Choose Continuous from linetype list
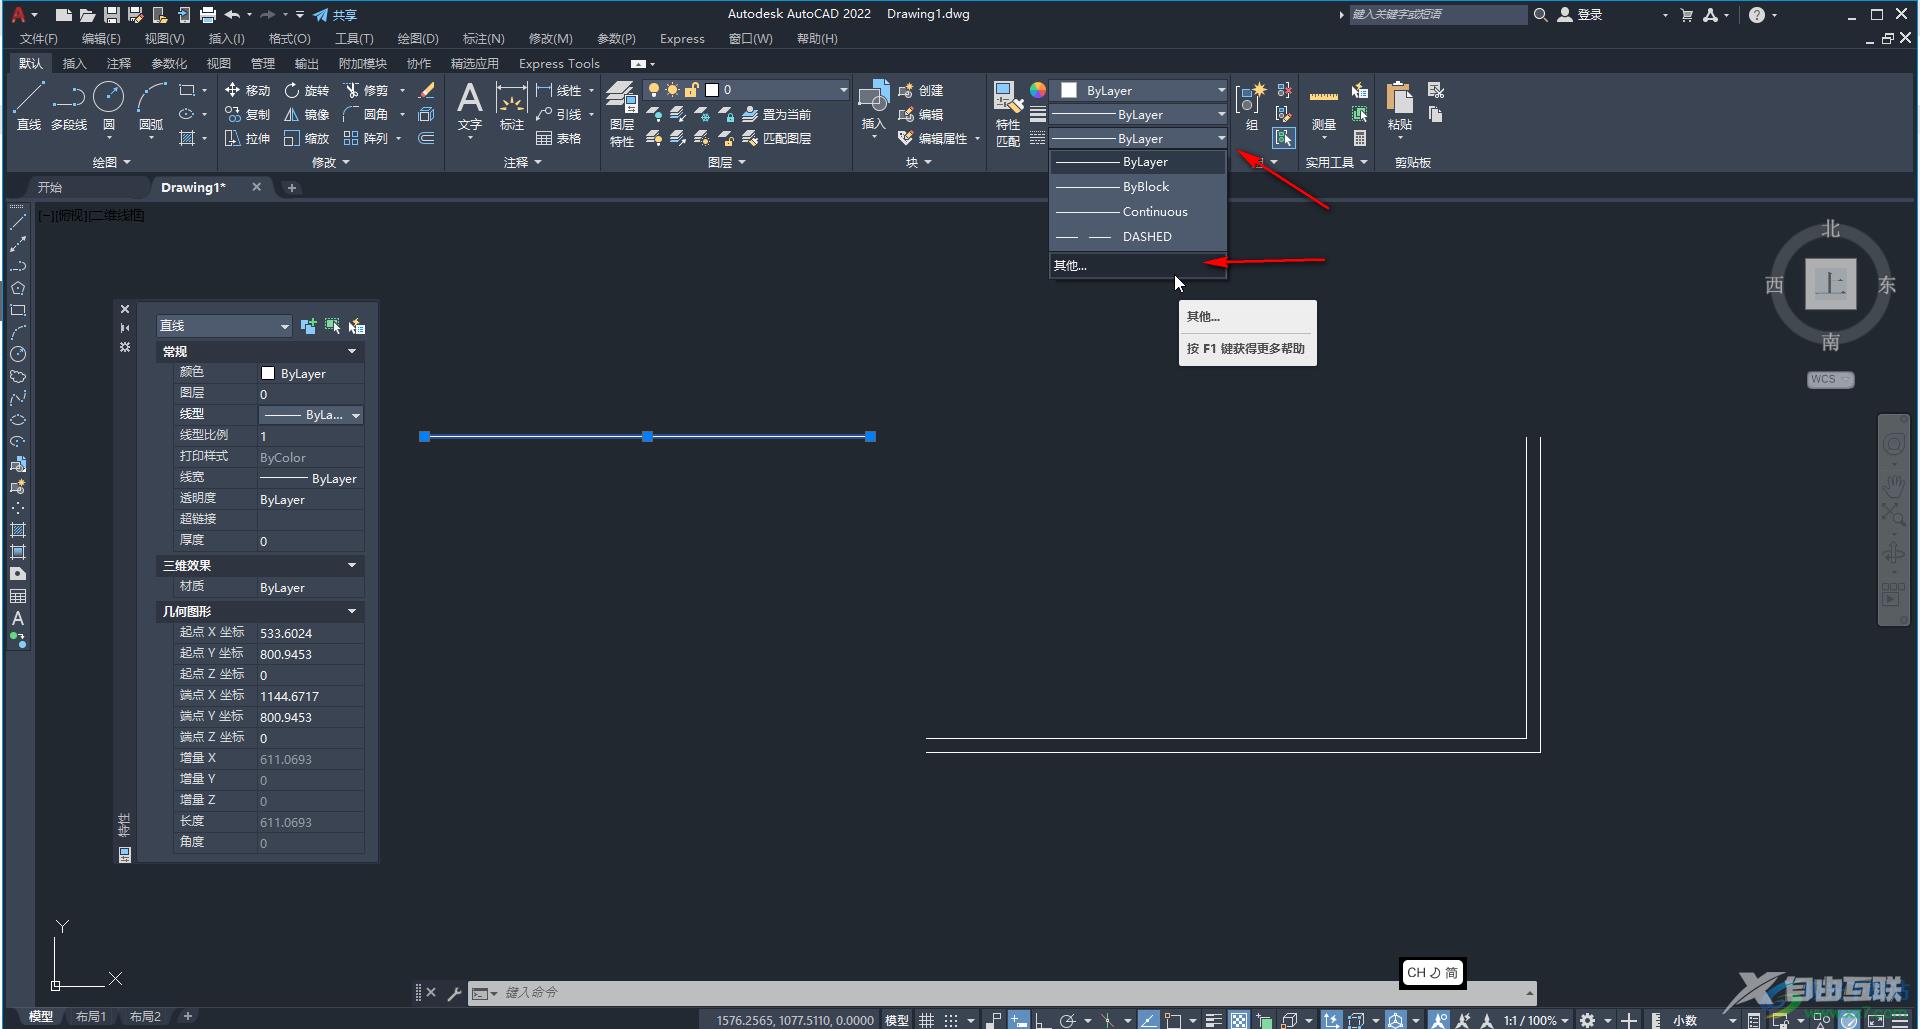 point(1138,212)
